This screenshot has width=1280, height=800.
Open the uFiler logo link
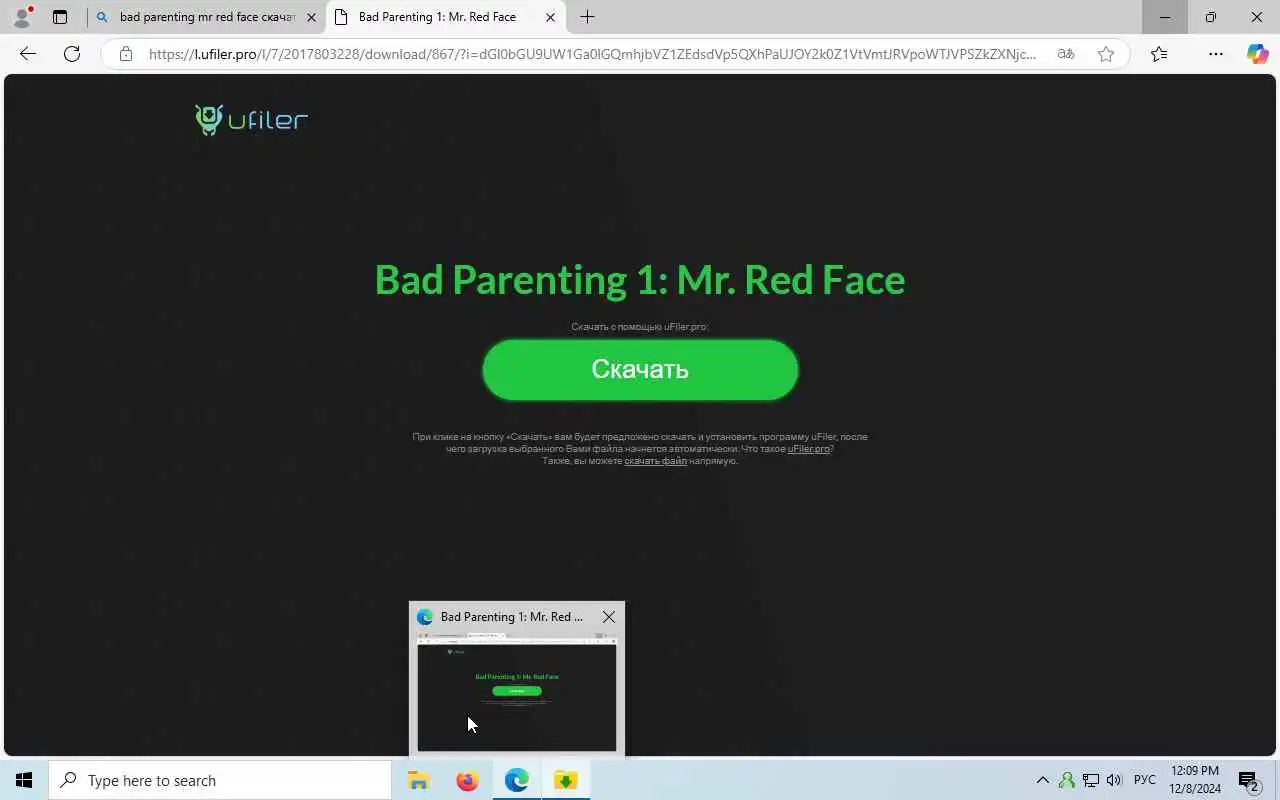click(251, 120)
